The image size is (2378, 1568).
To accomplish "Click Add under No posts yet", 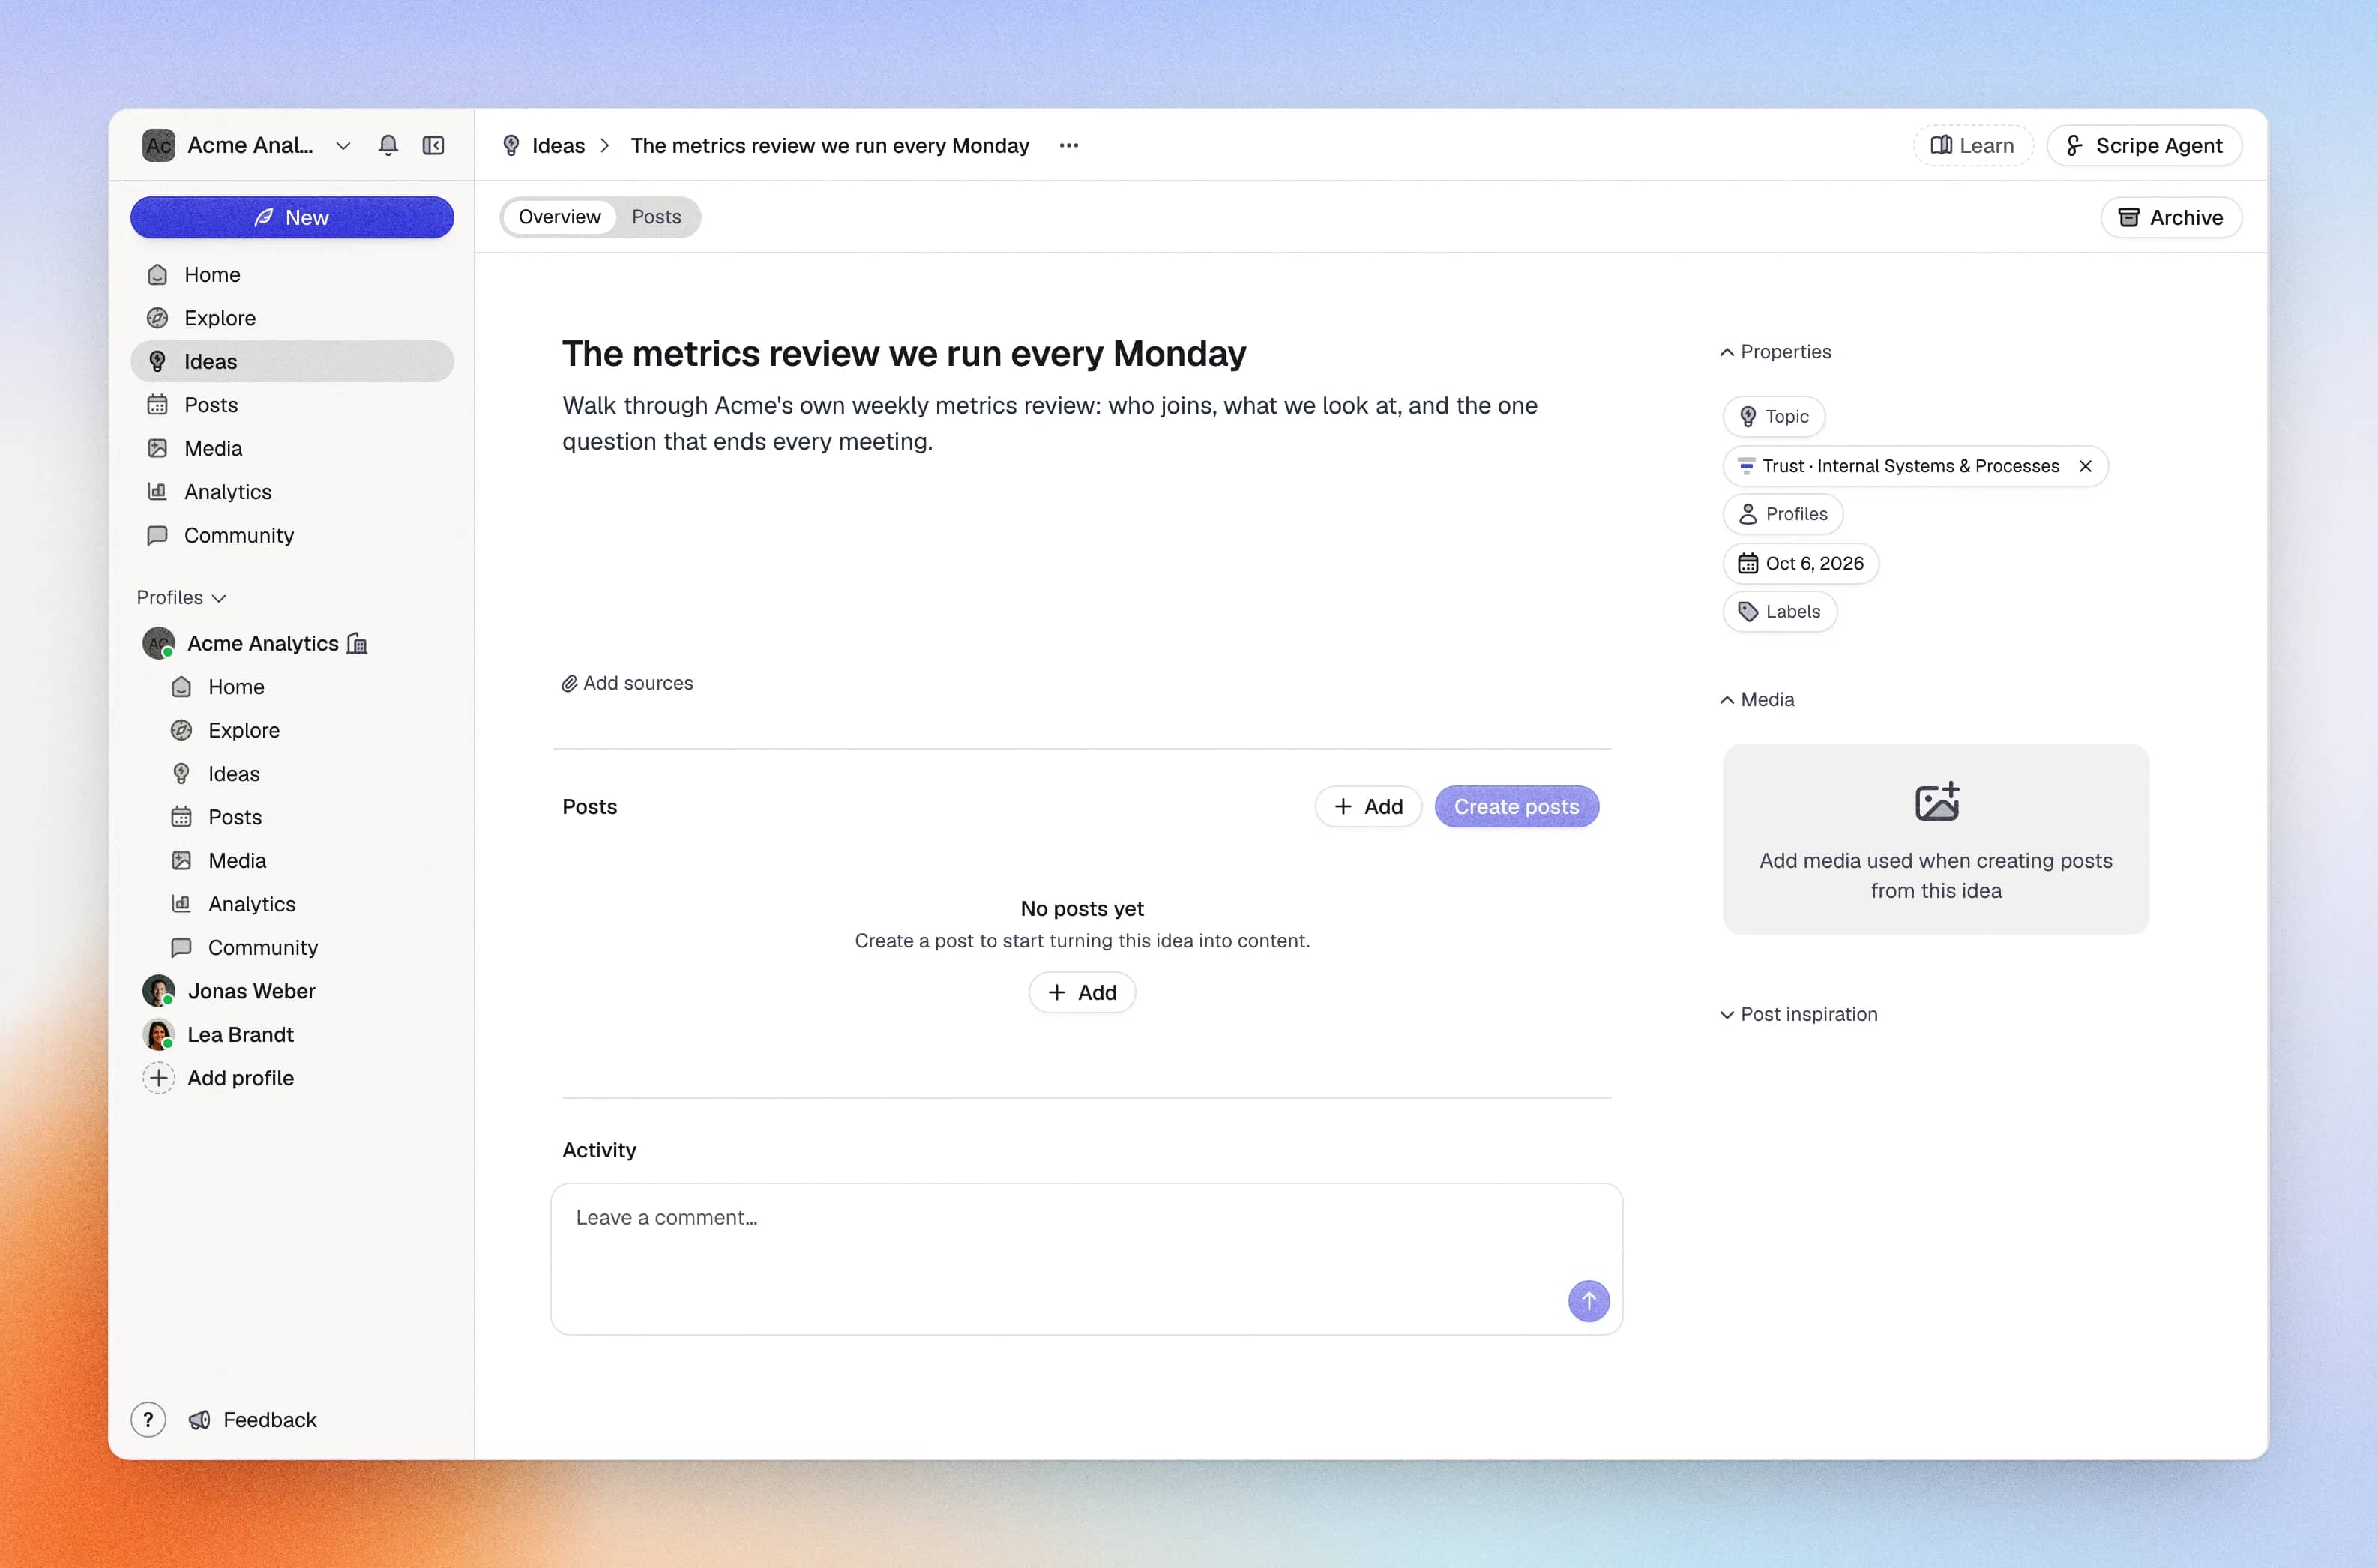I will click(x=1082, y=993).
